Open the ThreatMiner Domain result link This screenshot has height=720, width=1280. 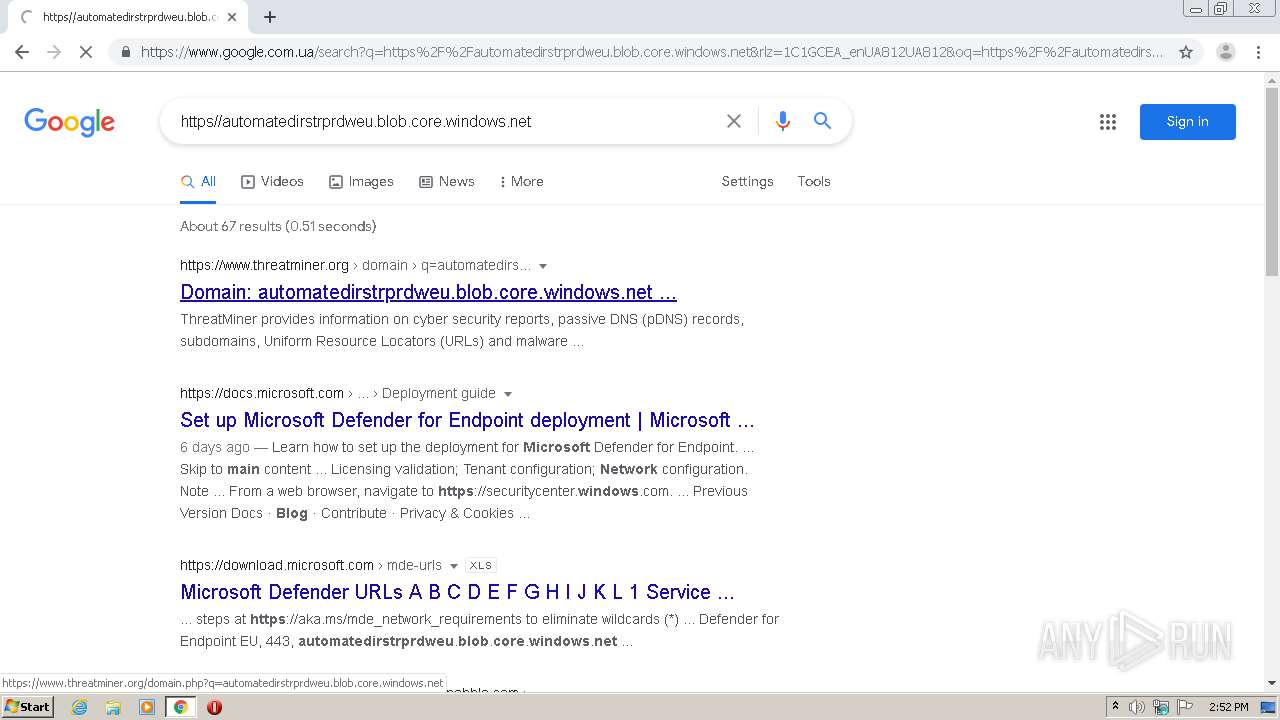428,293
